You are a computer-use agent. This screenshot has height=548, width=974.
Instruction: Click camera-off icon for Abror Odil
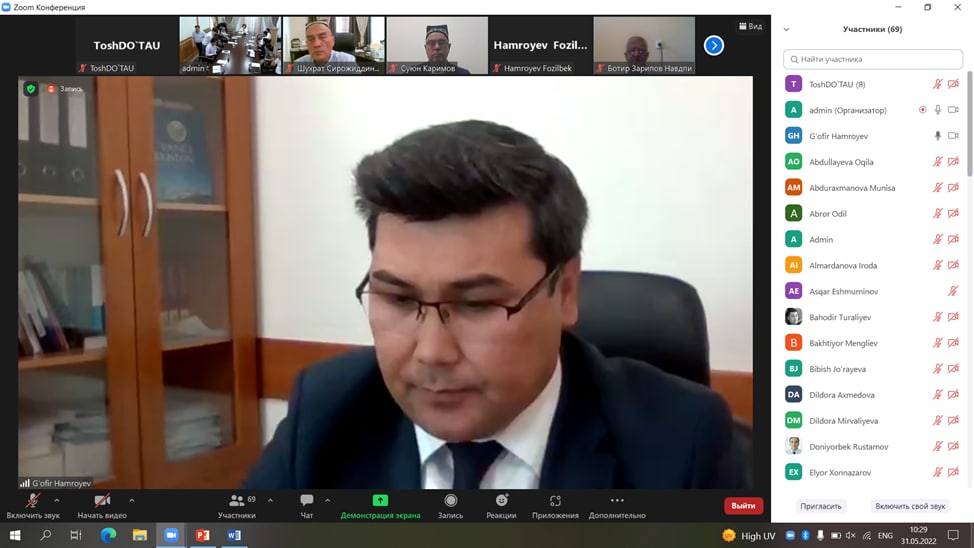pyautogui.click(x=954, y=213)
